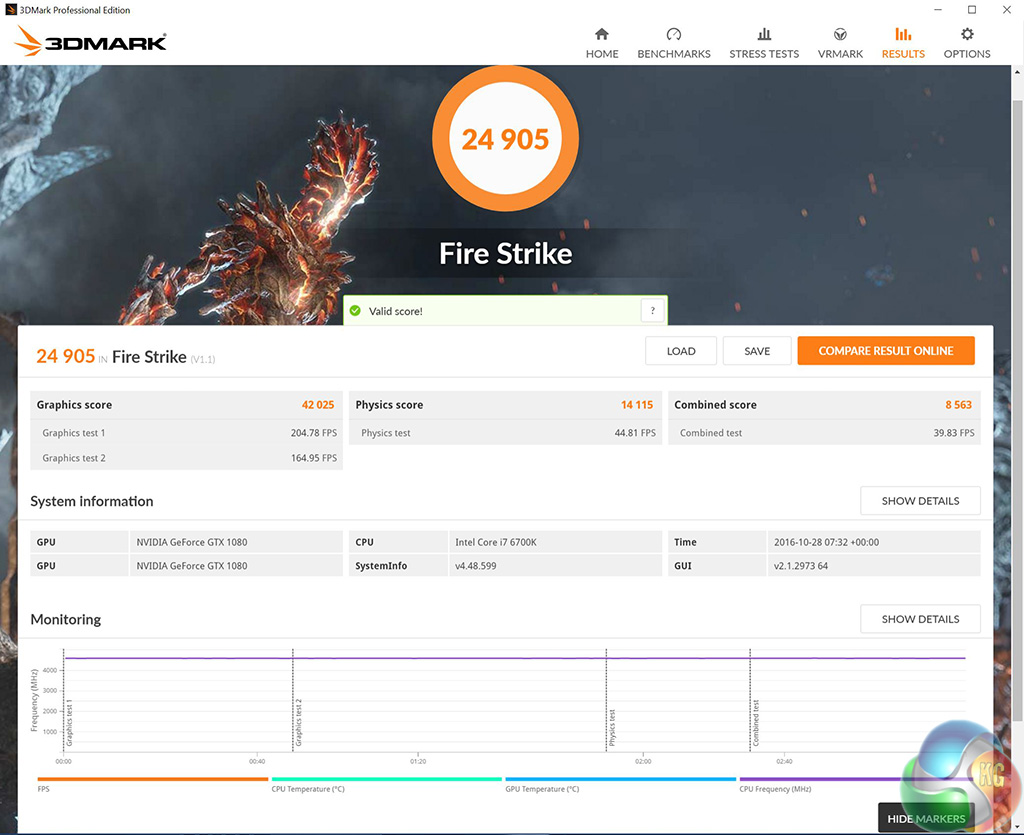Screen dimensions: 1024x835
Task: Click the Combined test 39.83 FPS value
Action: (x=953, y=433)
